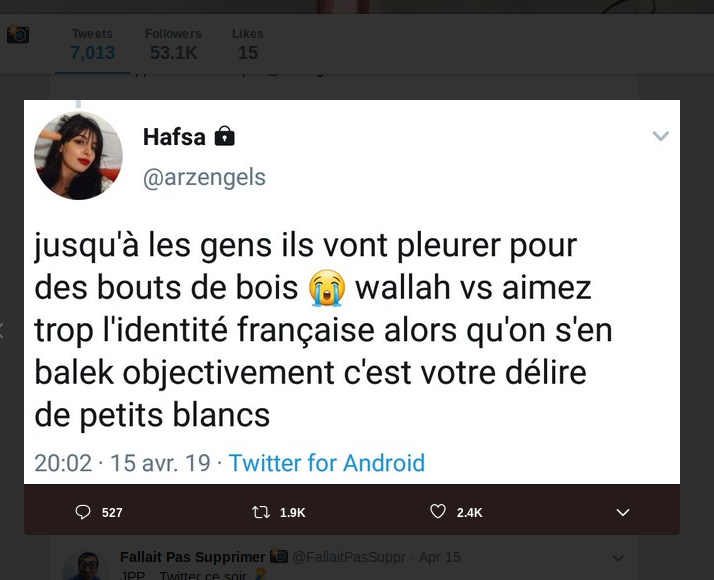714x580 pixels.
Task: Open the @FallaitPasSuppr handle link
Action: click(x=348, y=557)
